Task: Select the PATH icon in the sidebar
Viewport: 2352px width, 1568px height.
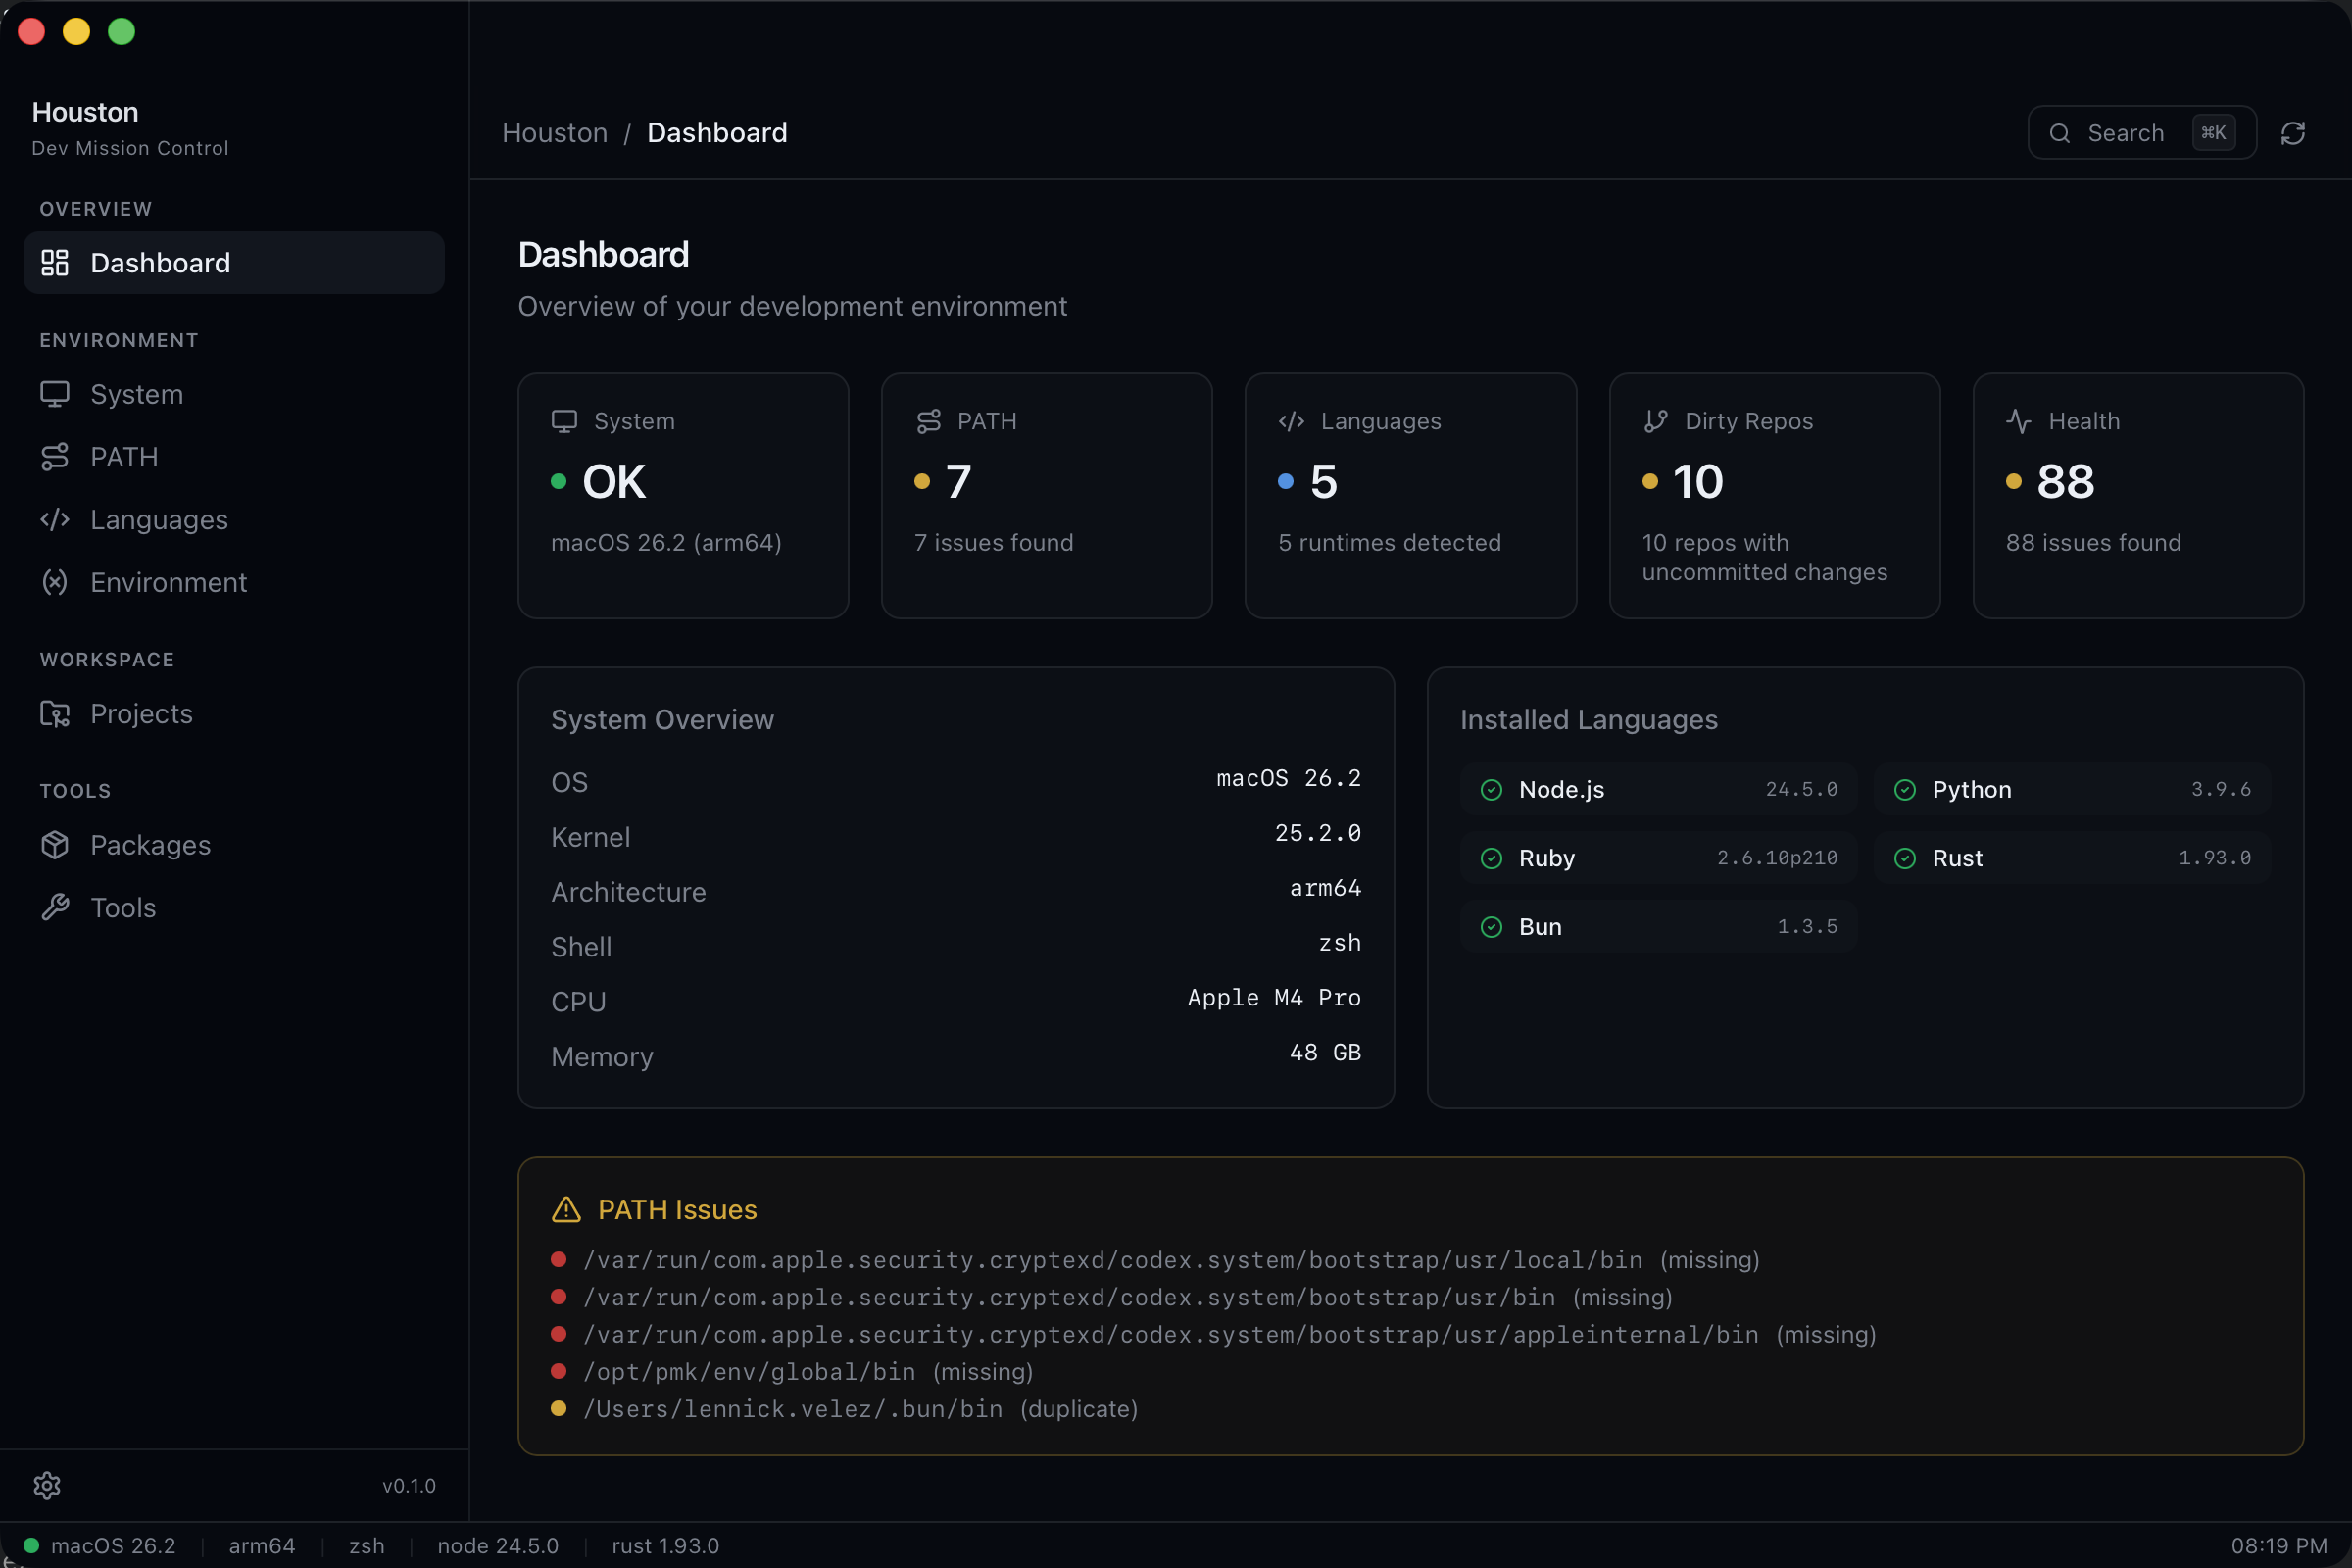Action: 55,457
